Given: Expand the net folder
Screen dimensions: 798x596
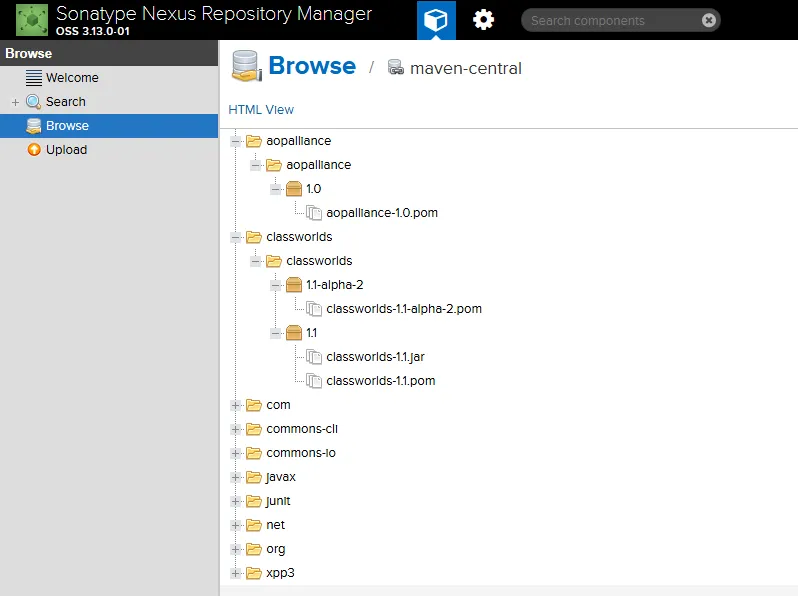Looking at the screenshot, I should click(x=236, y=525).
